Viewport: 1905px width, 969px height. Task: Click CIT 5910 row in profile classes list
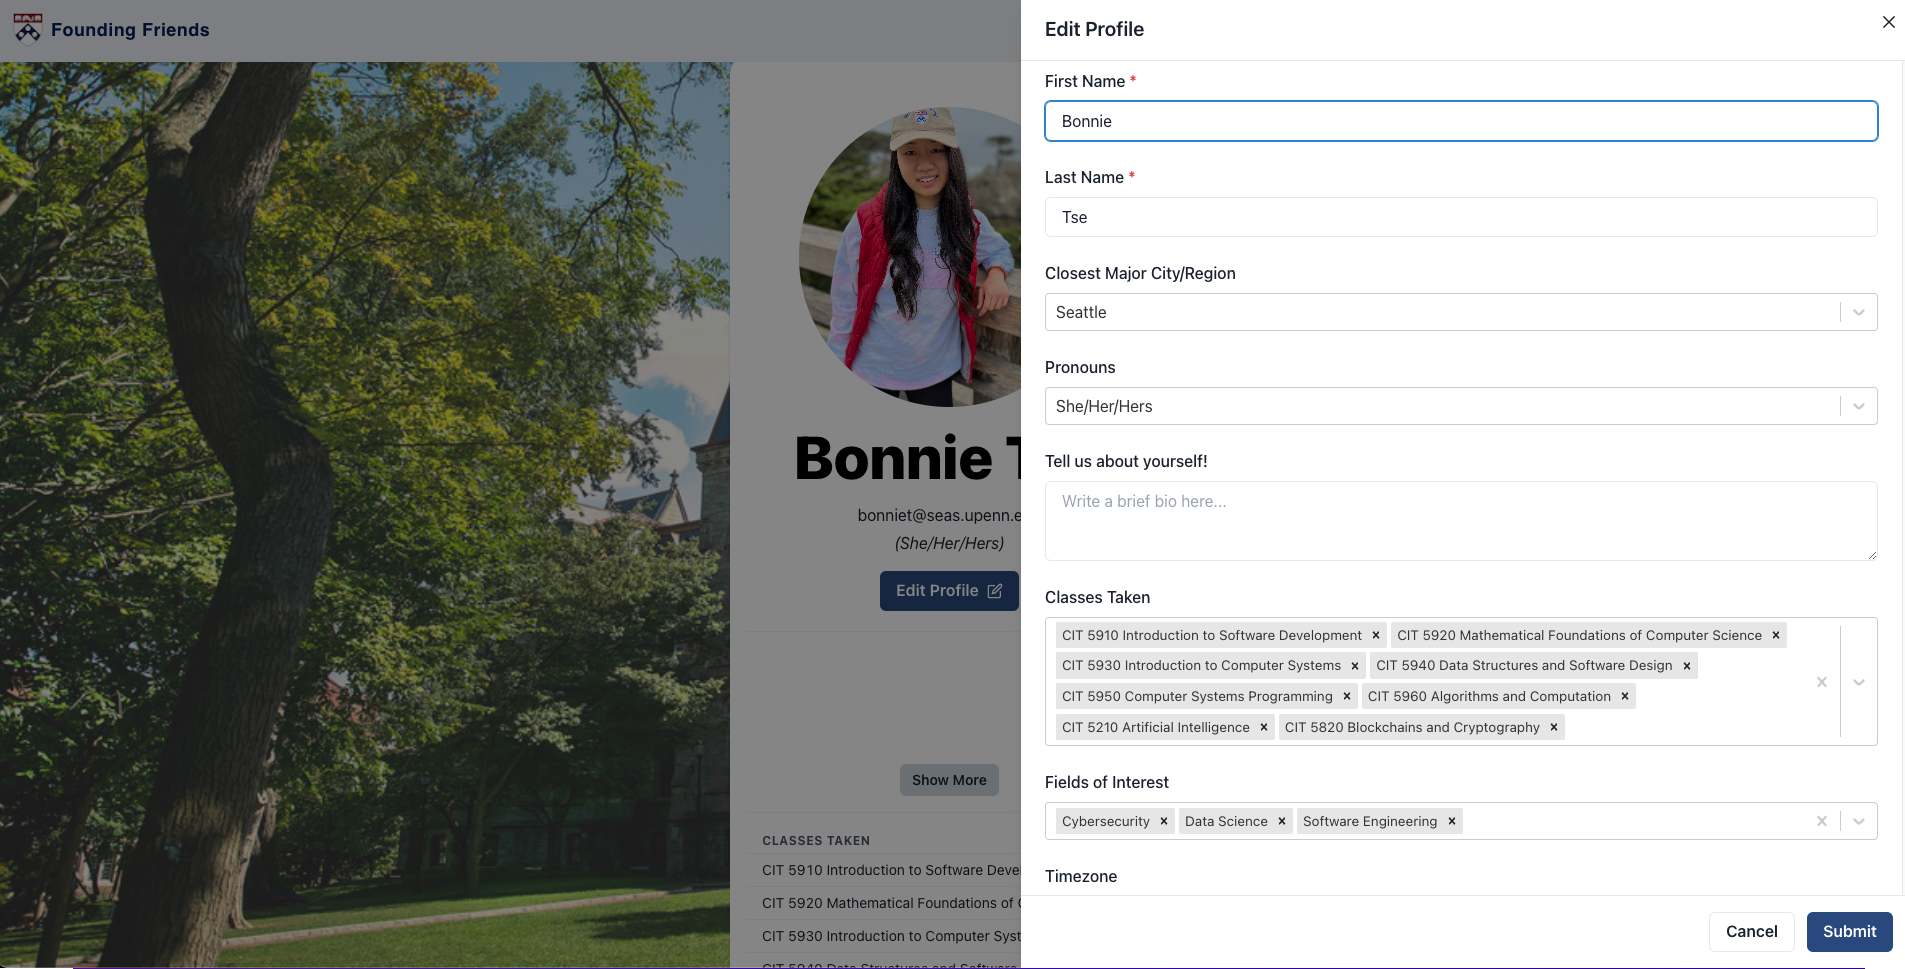891,870
